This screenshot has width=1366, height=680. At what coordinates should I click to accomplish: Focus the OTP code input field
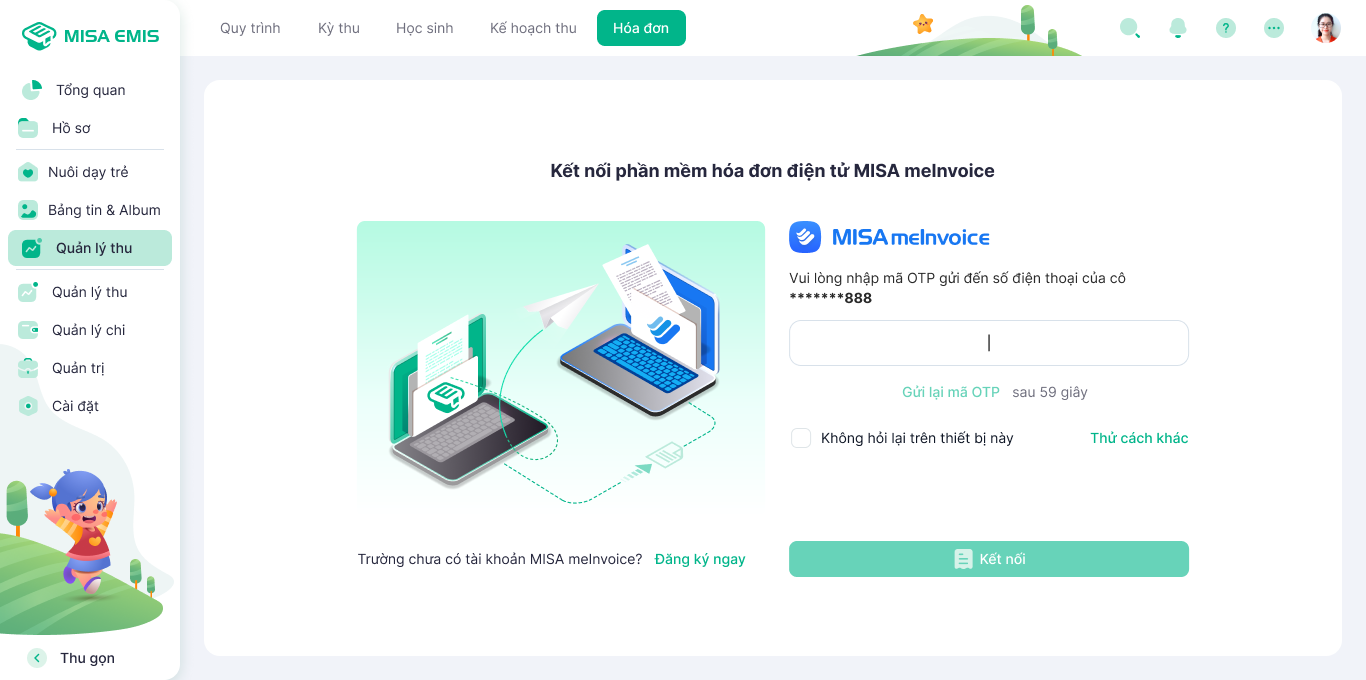(989, 343)
